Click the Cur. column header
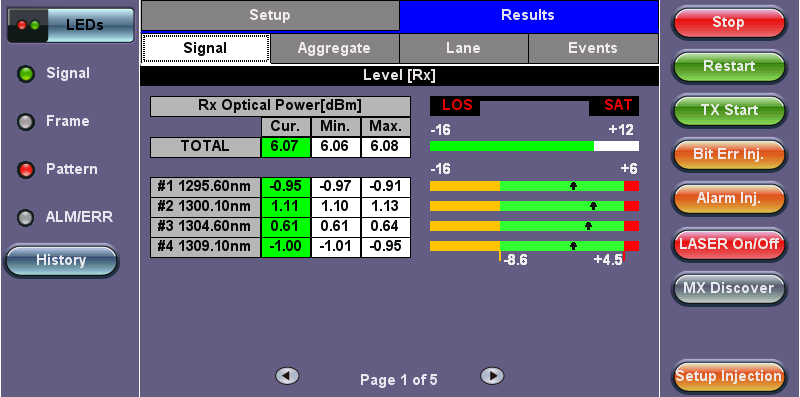Image resolution: width=800 pixels, height=397 pixels. click(x=286, y=127)
